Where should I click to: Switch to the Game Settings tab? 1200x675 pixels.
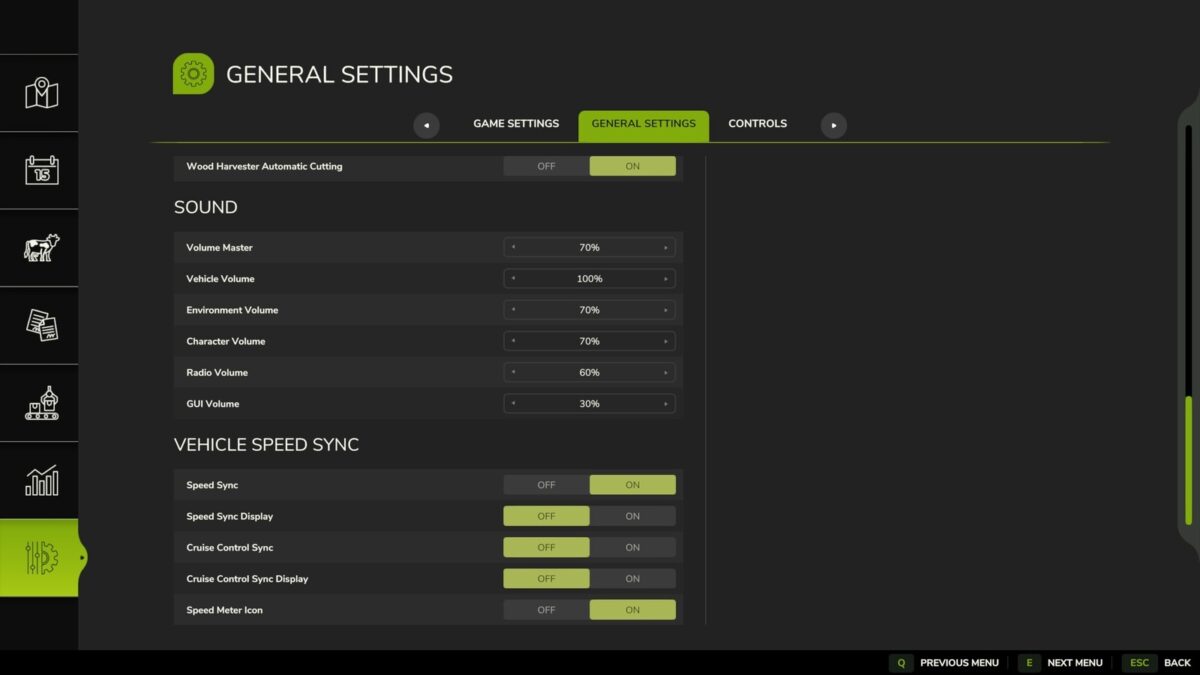(516, 123)
